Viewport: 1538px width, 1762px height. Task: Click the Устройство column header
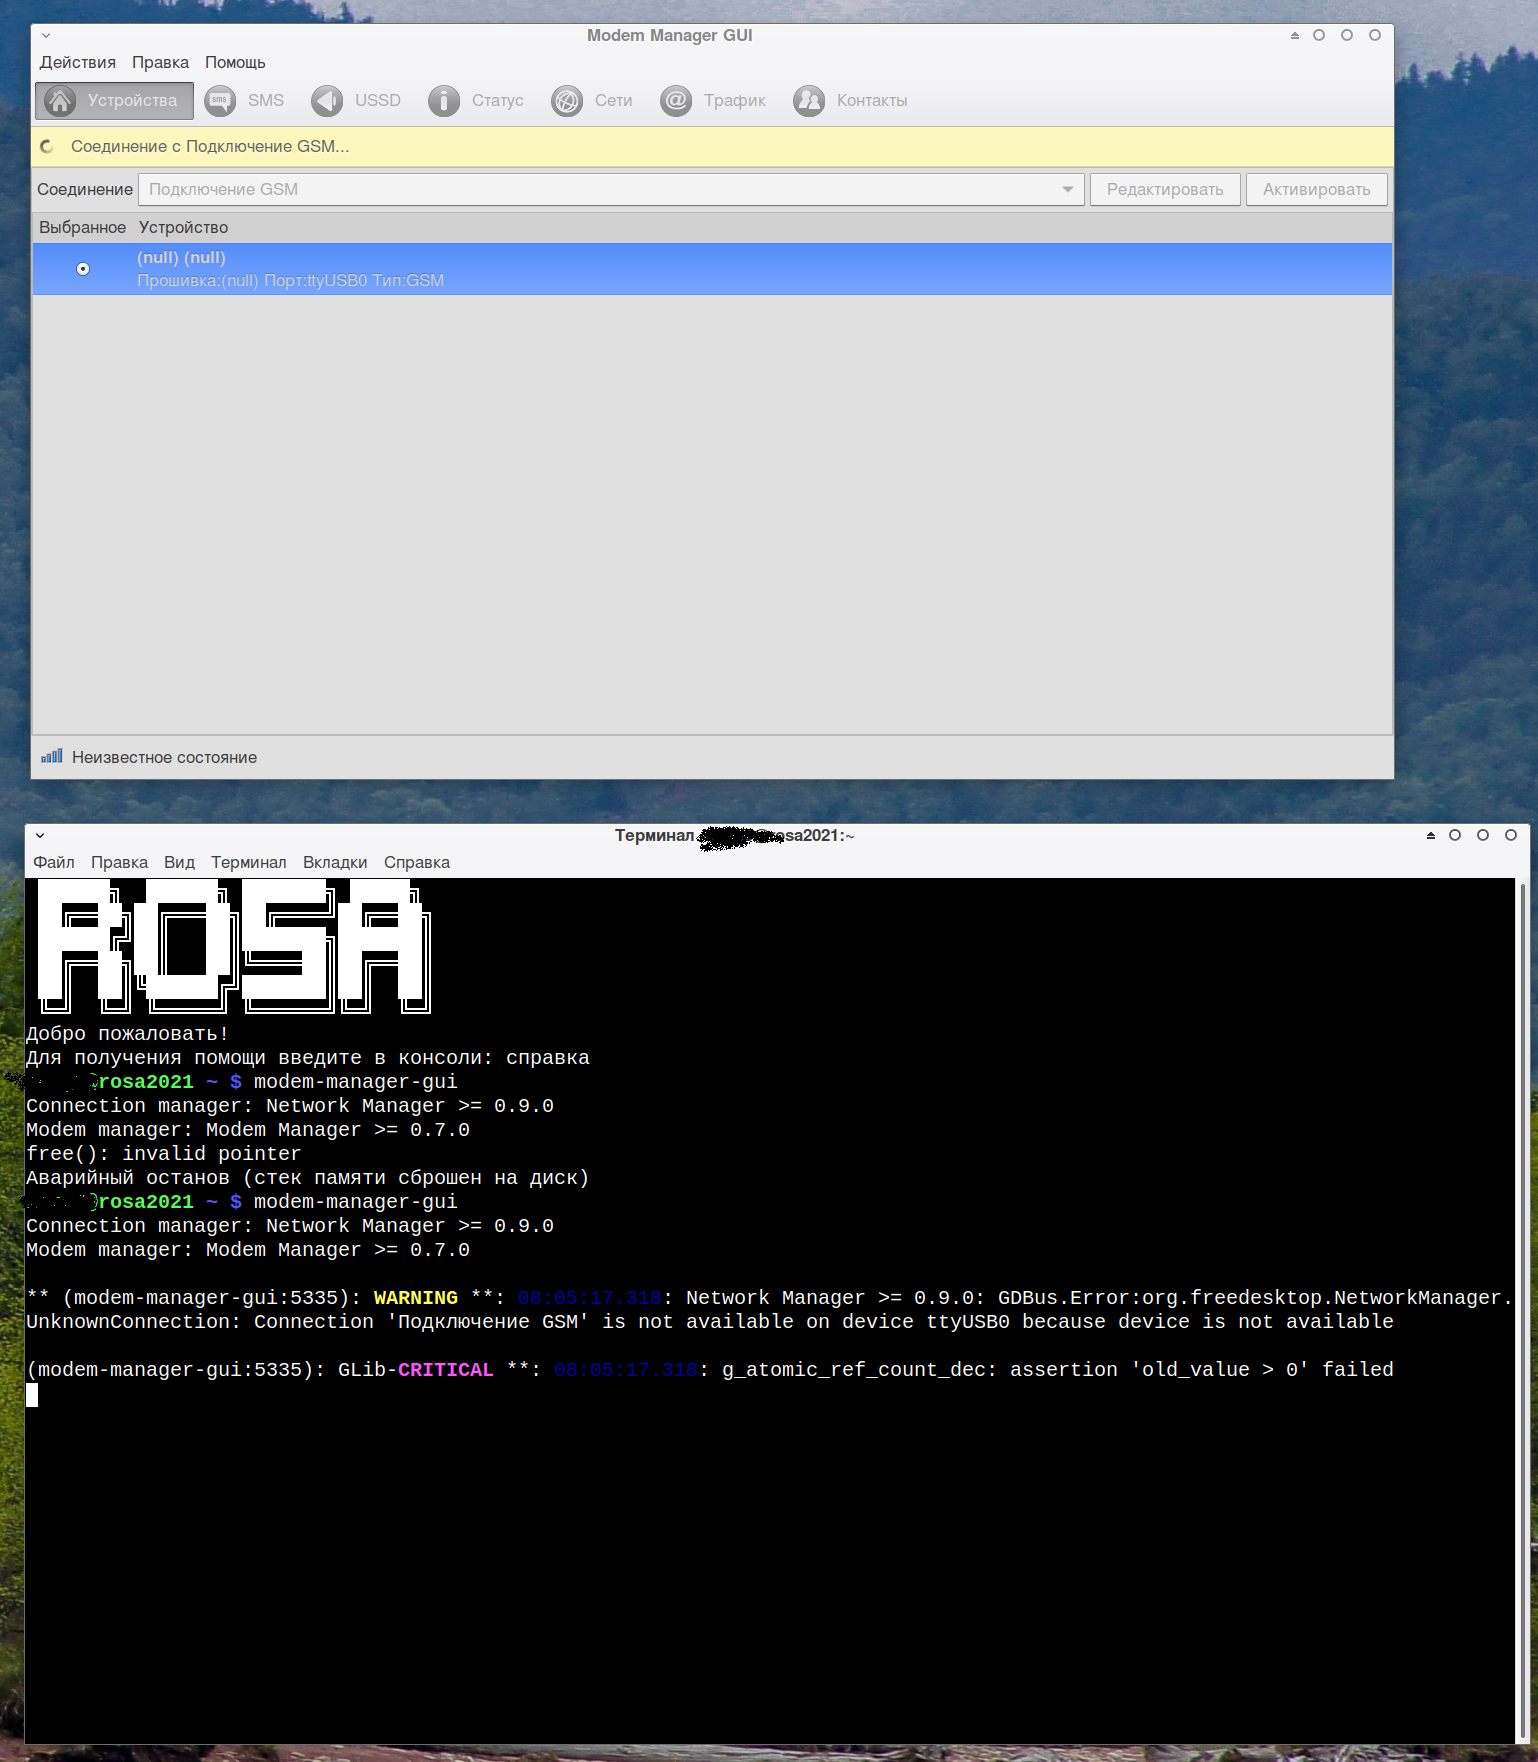[x=183, y=228]
